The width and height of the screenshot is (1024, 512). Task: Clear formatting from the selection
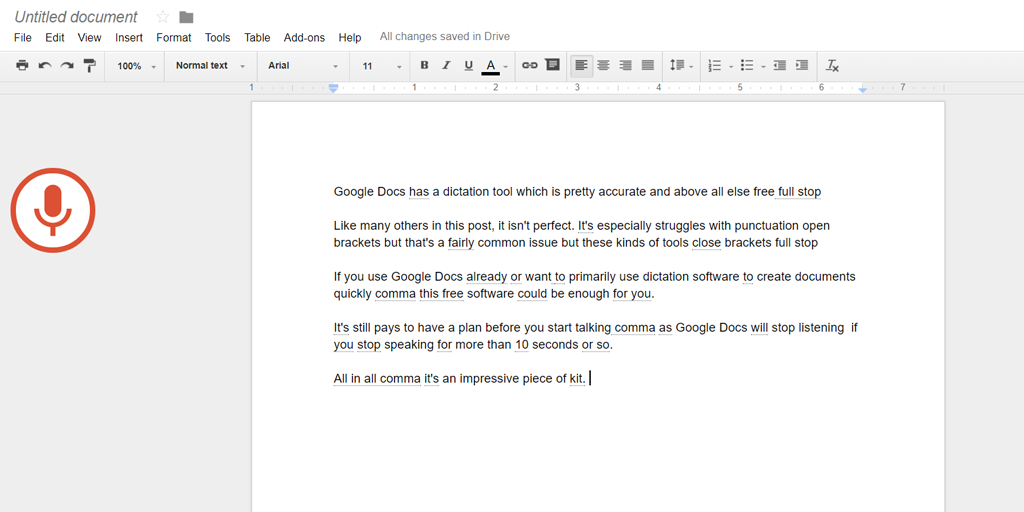833,65
